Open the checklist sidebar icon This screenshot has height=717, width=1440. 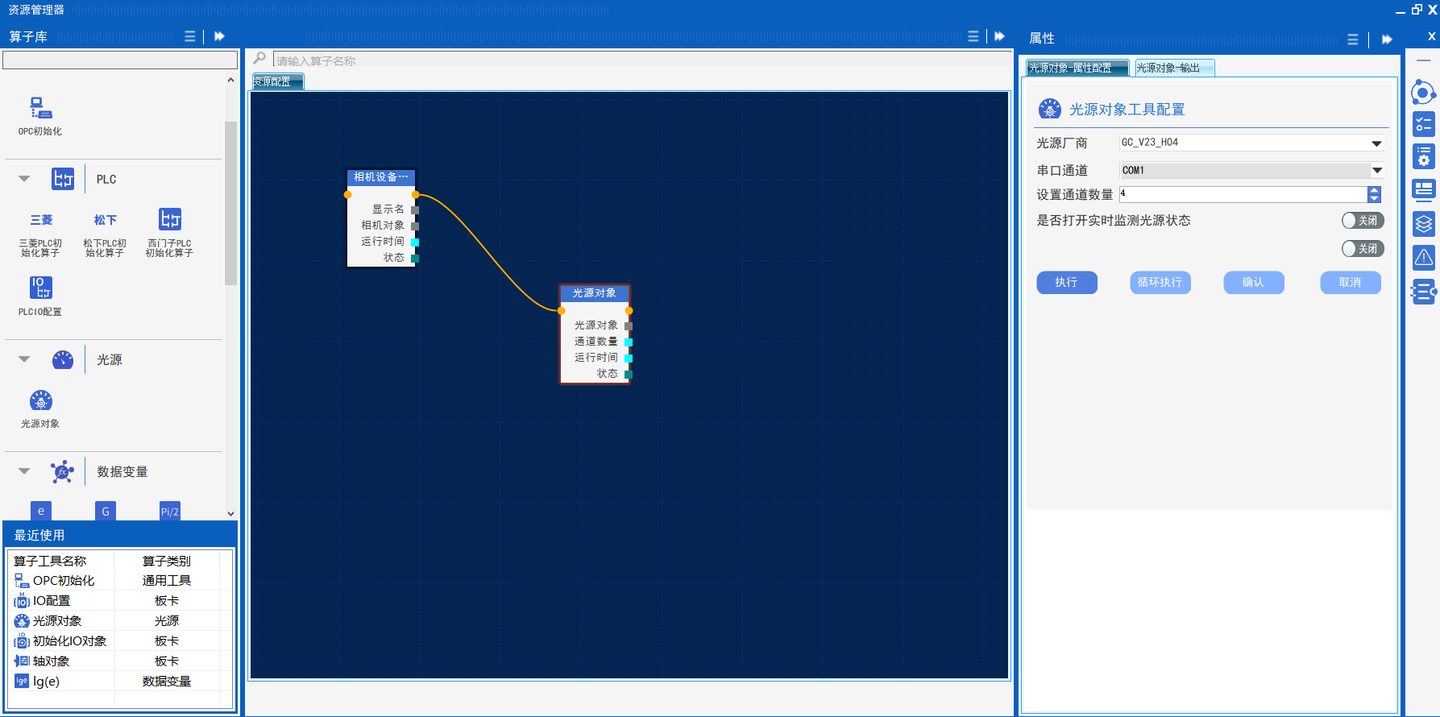[x=1423, y=124]
